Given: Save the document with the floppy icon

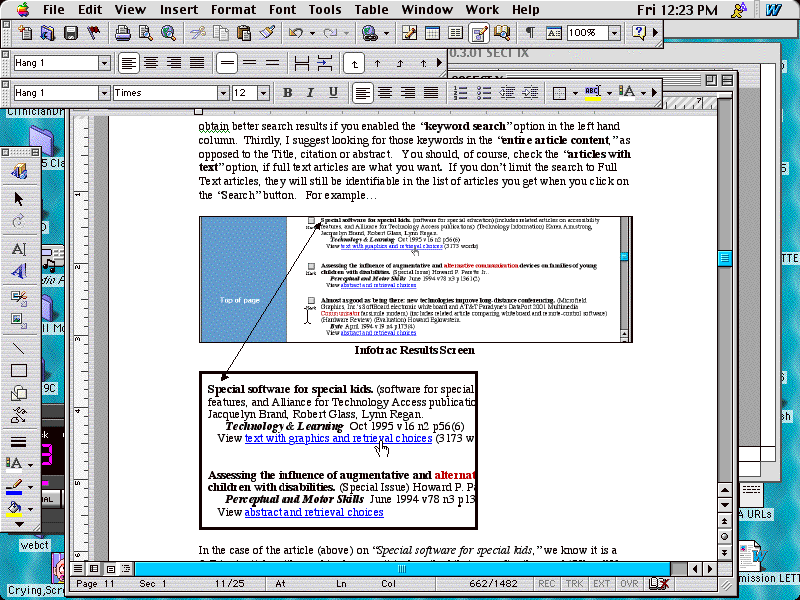Looking at the screenshot, I should pyautogui.click(x=70, y=33).
